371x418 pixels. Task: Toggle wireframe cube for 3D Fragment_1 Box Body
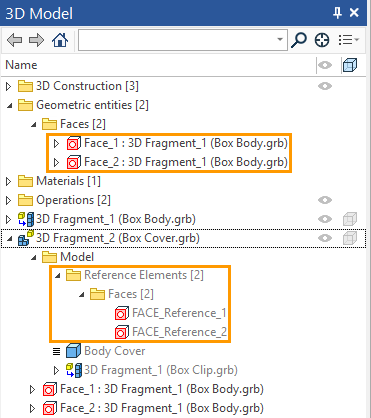click(350, 219)
